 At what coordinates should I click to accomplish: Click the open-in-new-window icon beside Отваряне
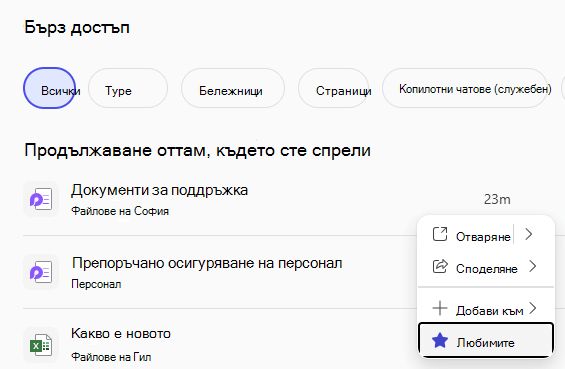click(440, 234)
